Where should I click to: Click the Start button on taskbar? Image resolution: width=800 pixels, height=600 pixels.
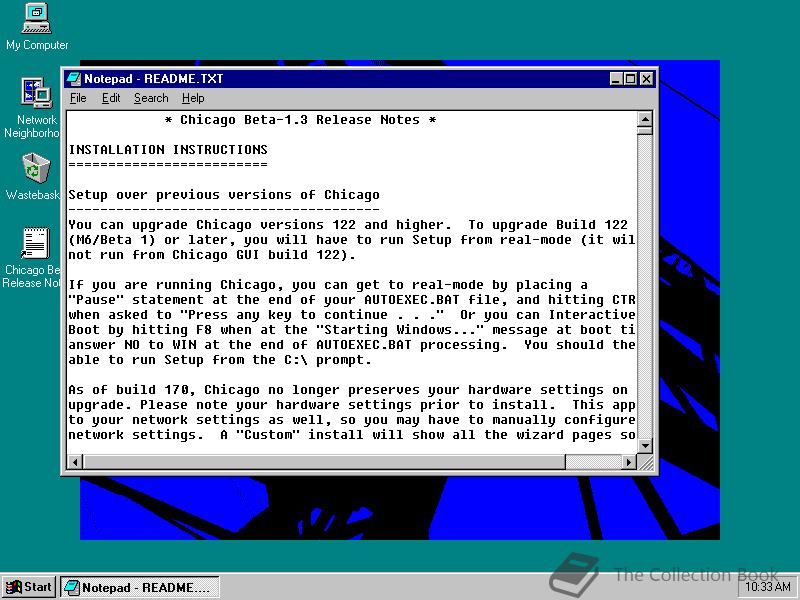(29, 587)
